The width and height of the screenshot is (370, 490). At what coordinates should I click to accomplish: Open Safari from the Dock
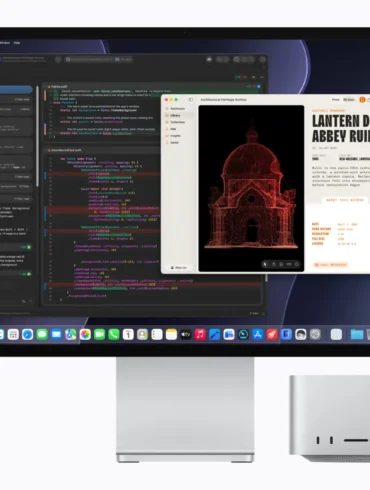pyautogui.click(x=27, y=334)
